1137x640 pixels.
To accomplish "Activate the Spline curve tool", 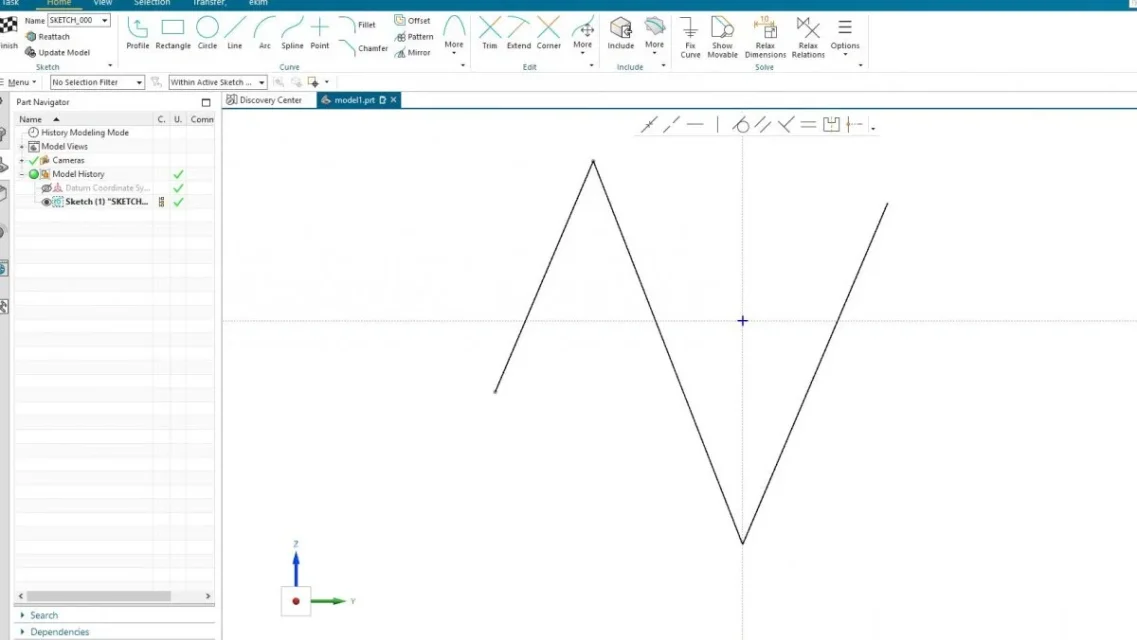I will 292,32.
